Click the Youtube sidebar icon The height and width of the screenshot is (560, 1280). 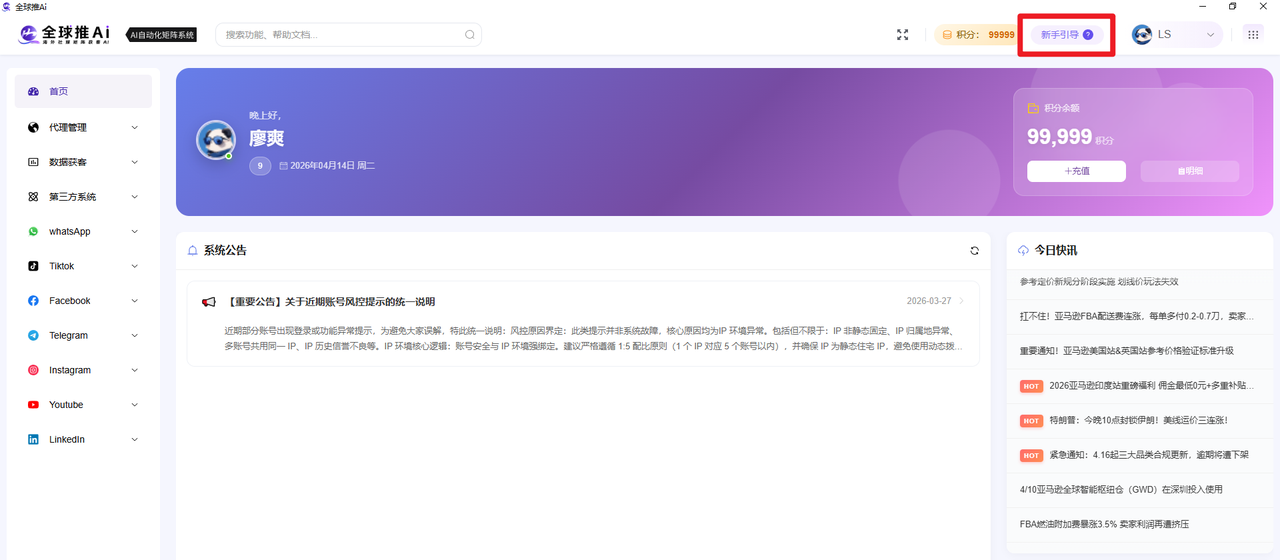click(33, 405)
